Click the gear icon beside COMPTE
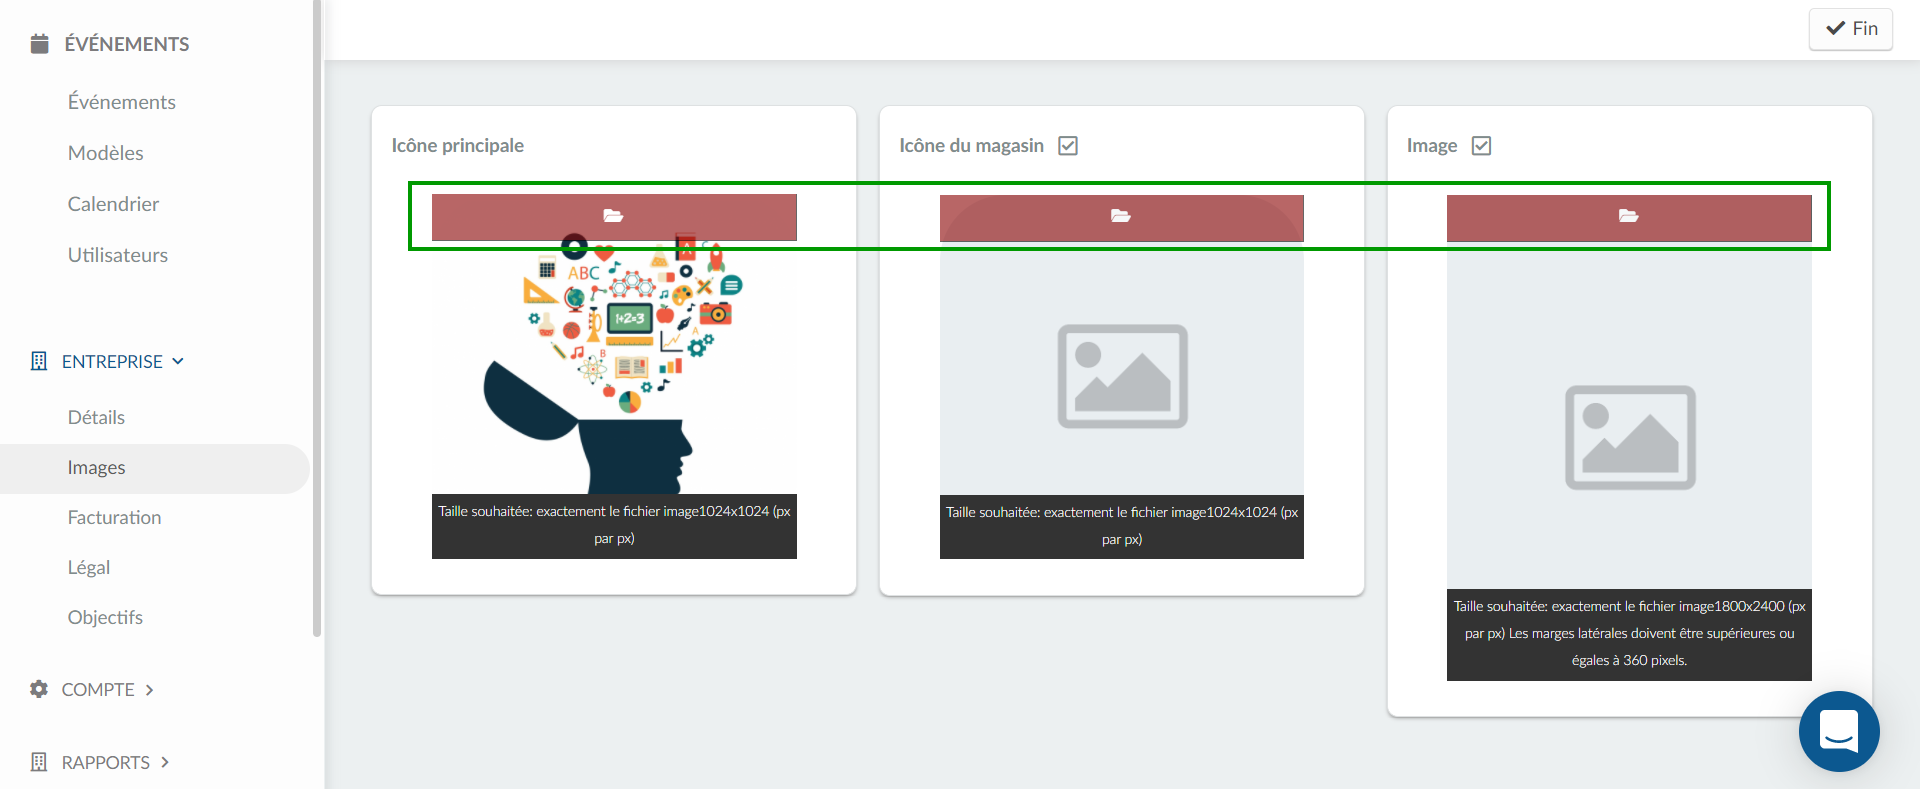This screenshot has width=1920, height=789. pyautogui.click(x=39, y=689)
